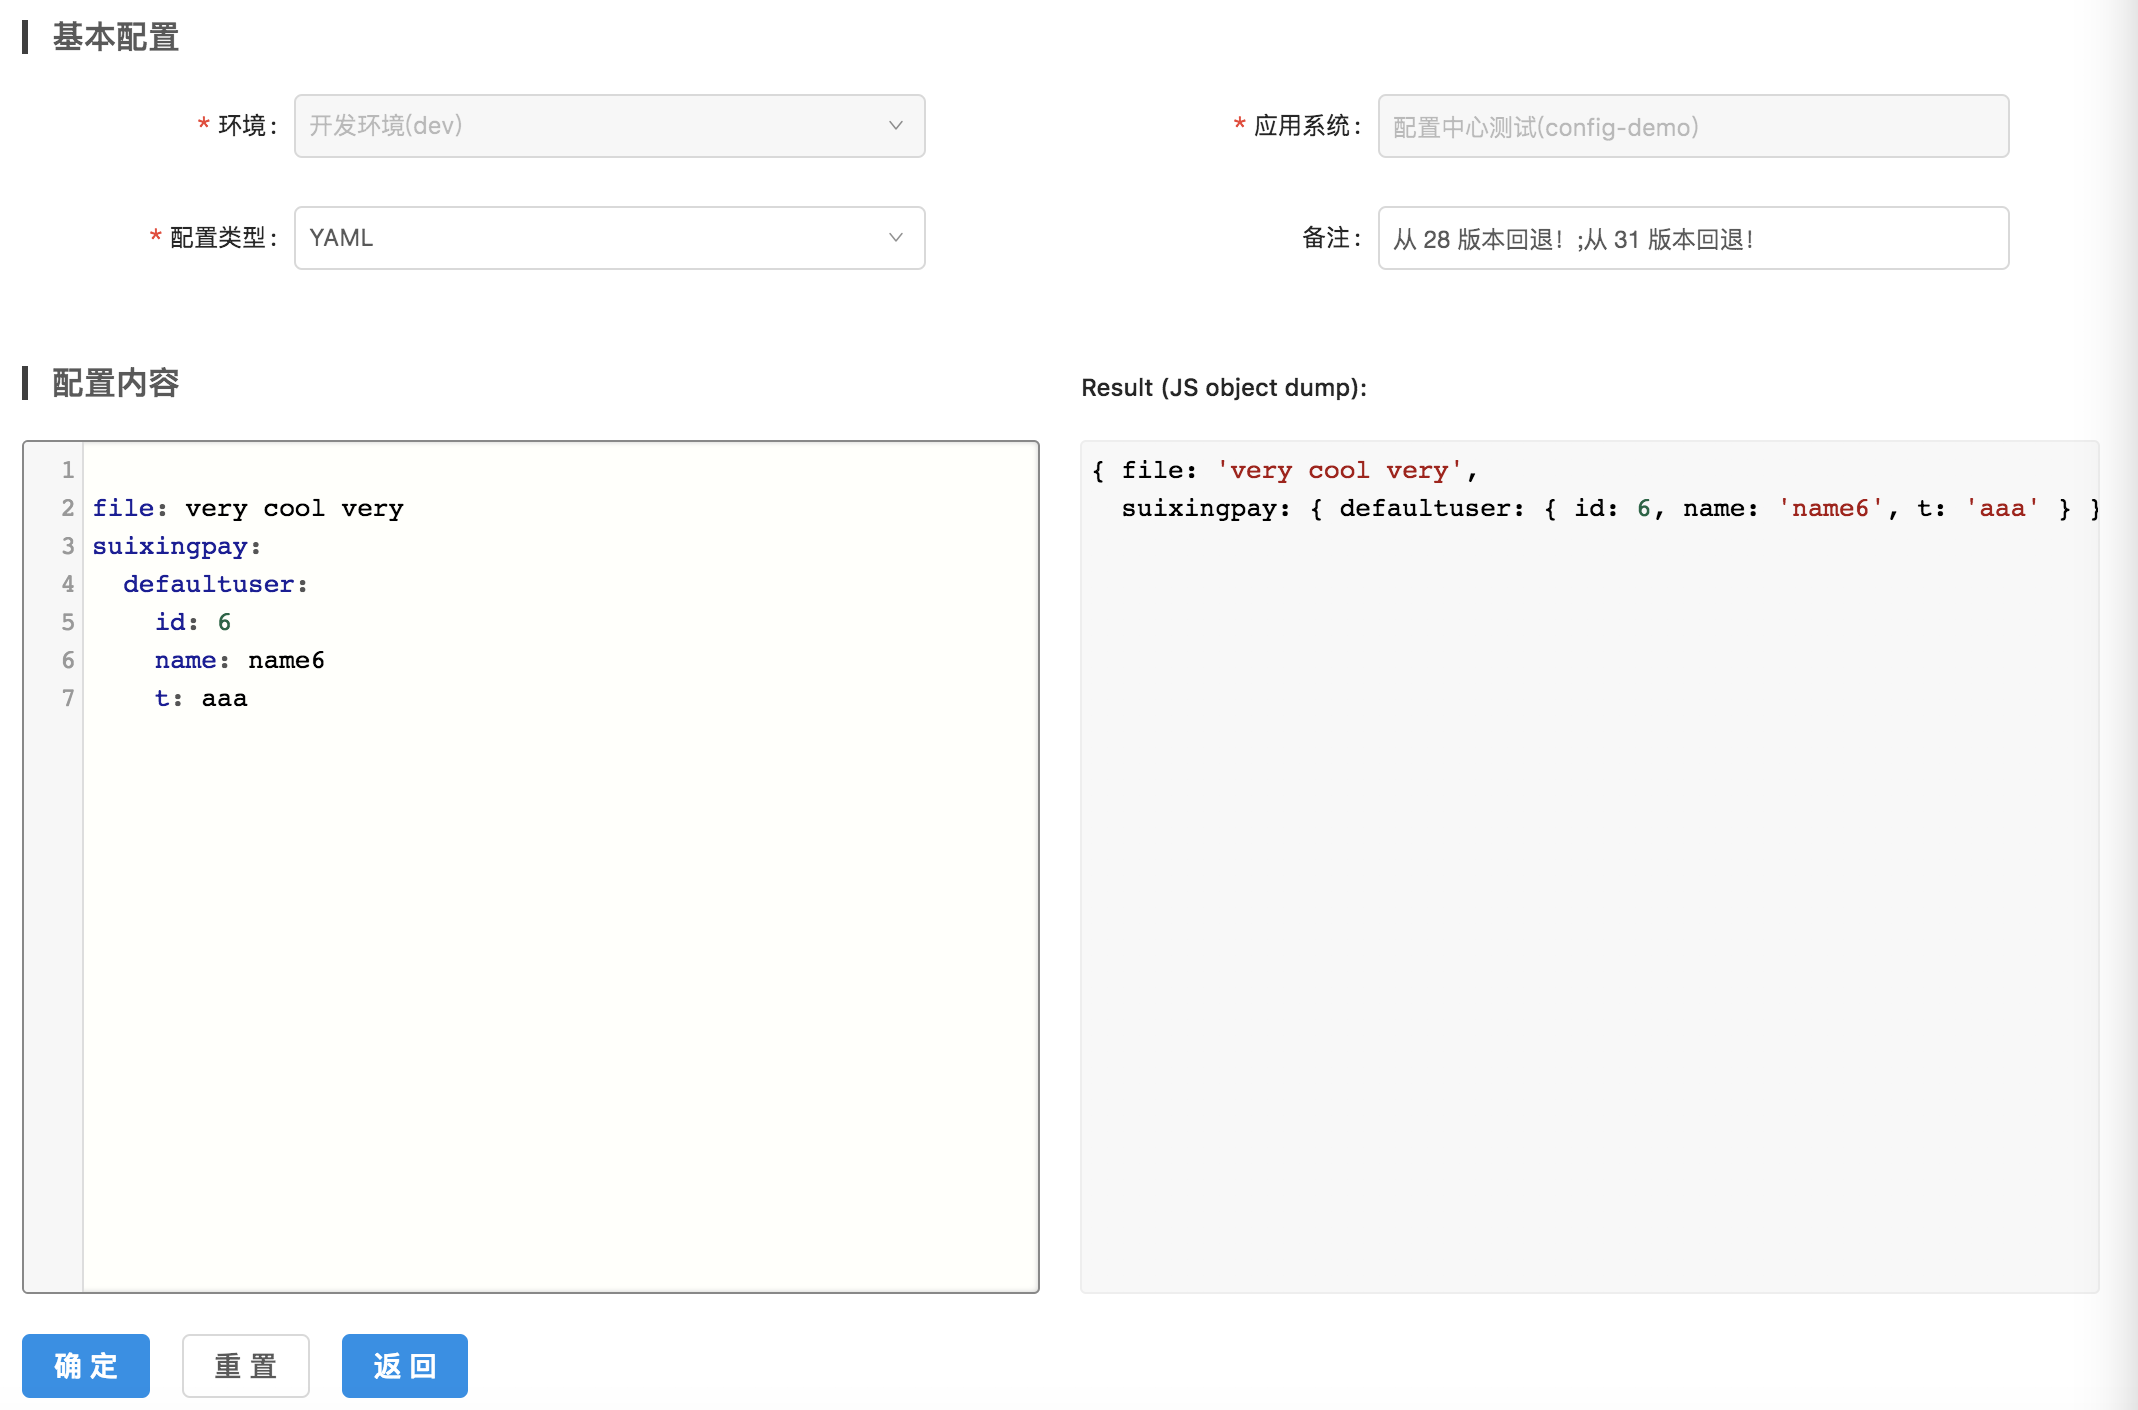Click line number 3 in editor gutter
The height and width of the screenshot is (1410, 2138).
(67, 546)
